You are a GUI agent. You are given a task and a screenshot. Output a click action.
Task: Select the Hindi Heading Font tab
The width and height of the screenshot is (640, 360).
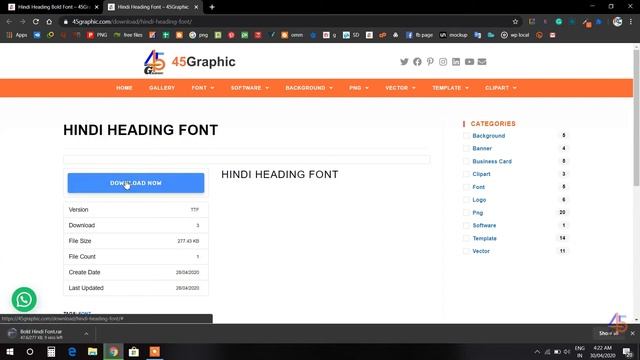153,7
